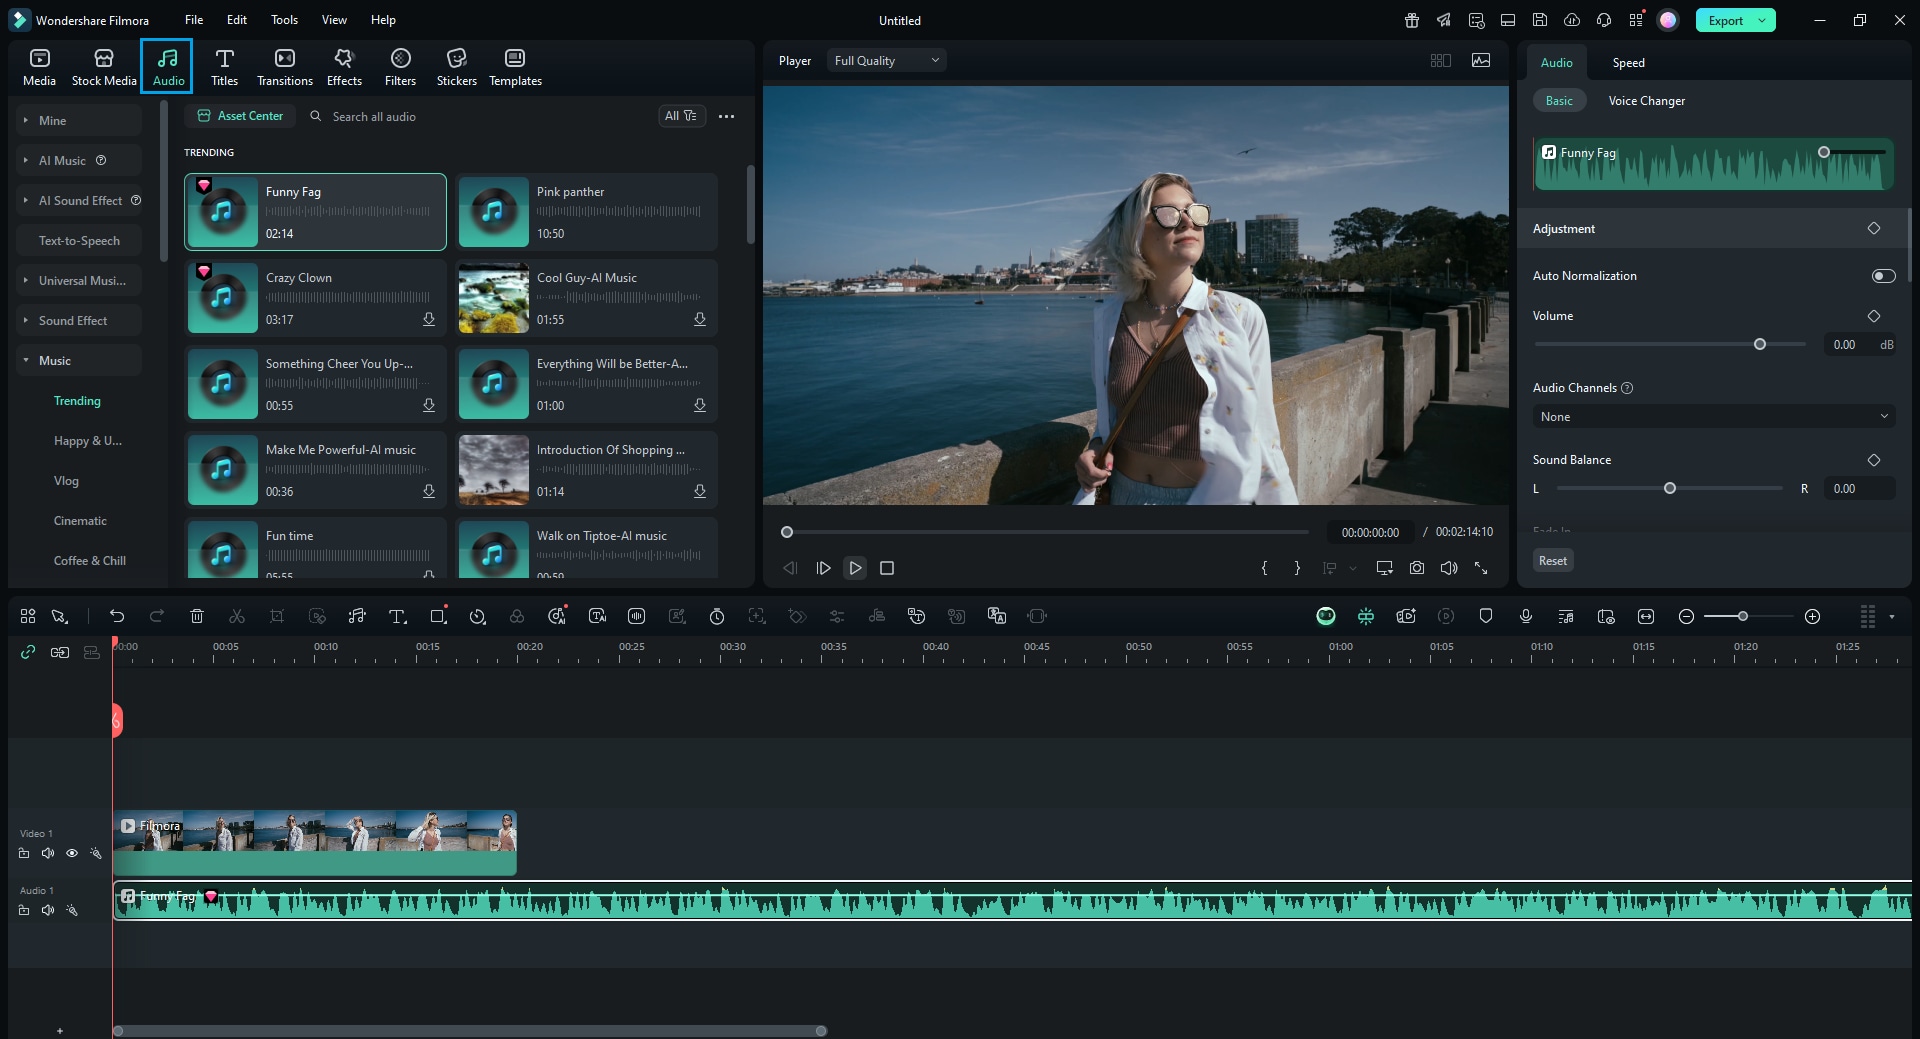The height and width of the screenshot is (1039, 1920).
Task: Switch to the Voice Changer tab
Action: click(1646, 100)
